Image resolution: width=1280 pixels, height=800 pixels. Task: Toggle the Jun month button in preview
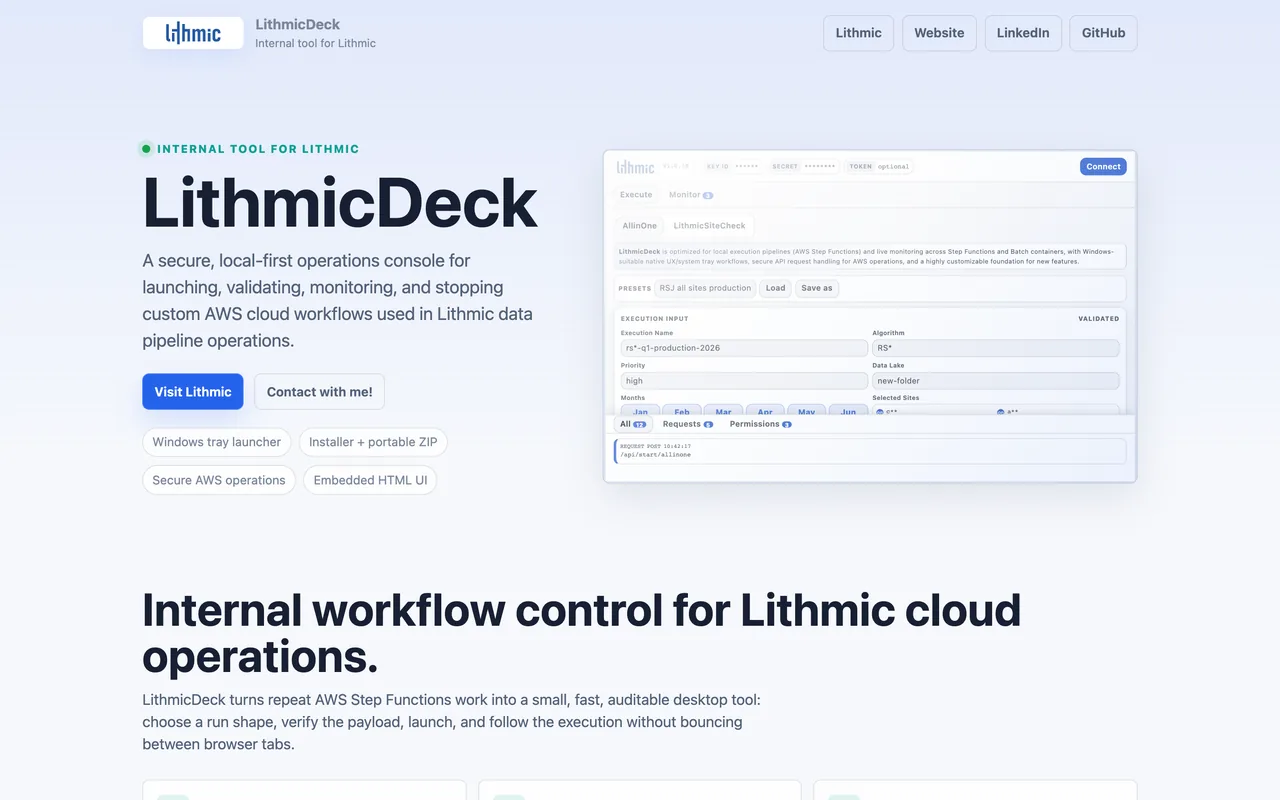(849, 410)
